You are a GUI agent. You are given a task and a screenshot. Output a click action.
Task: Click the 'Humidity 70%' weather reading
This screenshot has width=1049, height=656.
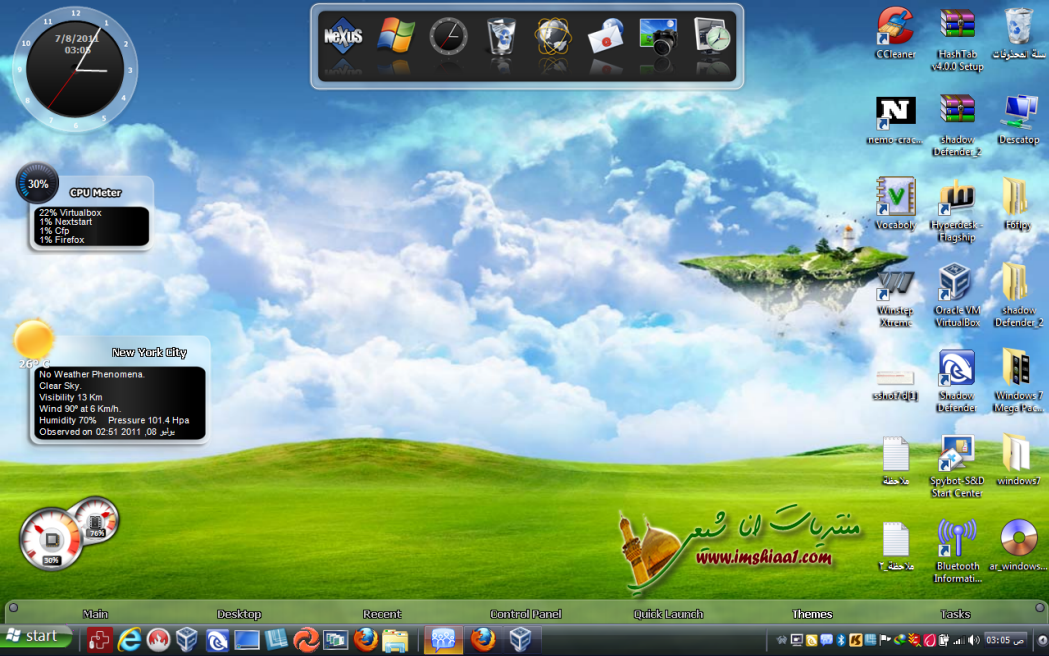[68, 421]
